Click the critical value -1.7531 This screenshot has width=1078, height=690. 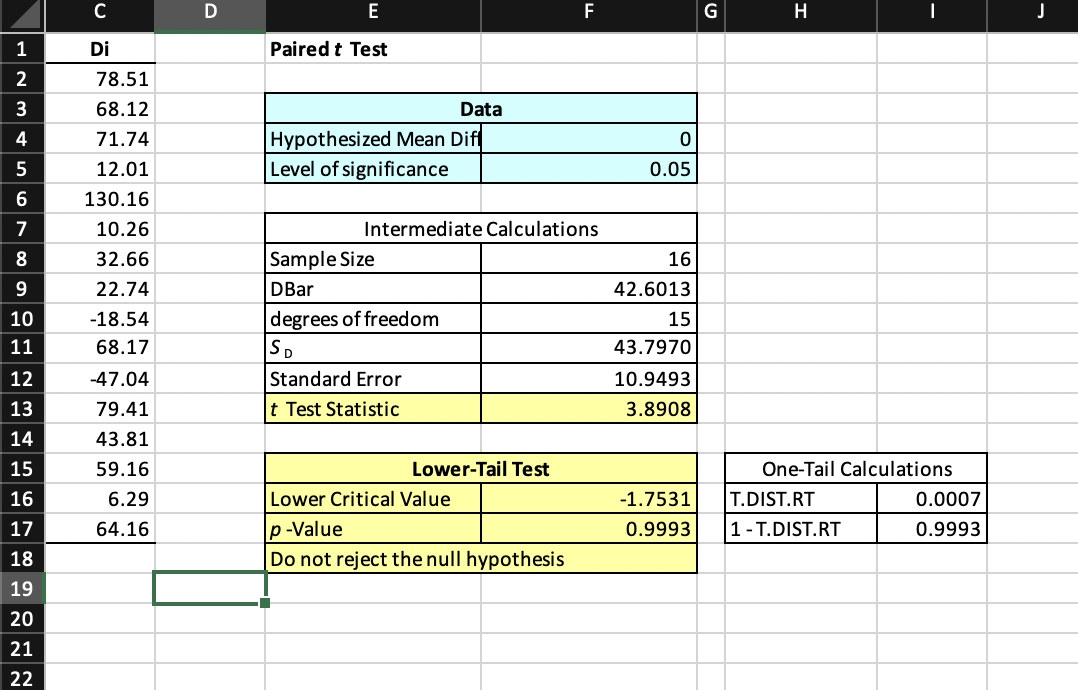click(x=588, y=499)
